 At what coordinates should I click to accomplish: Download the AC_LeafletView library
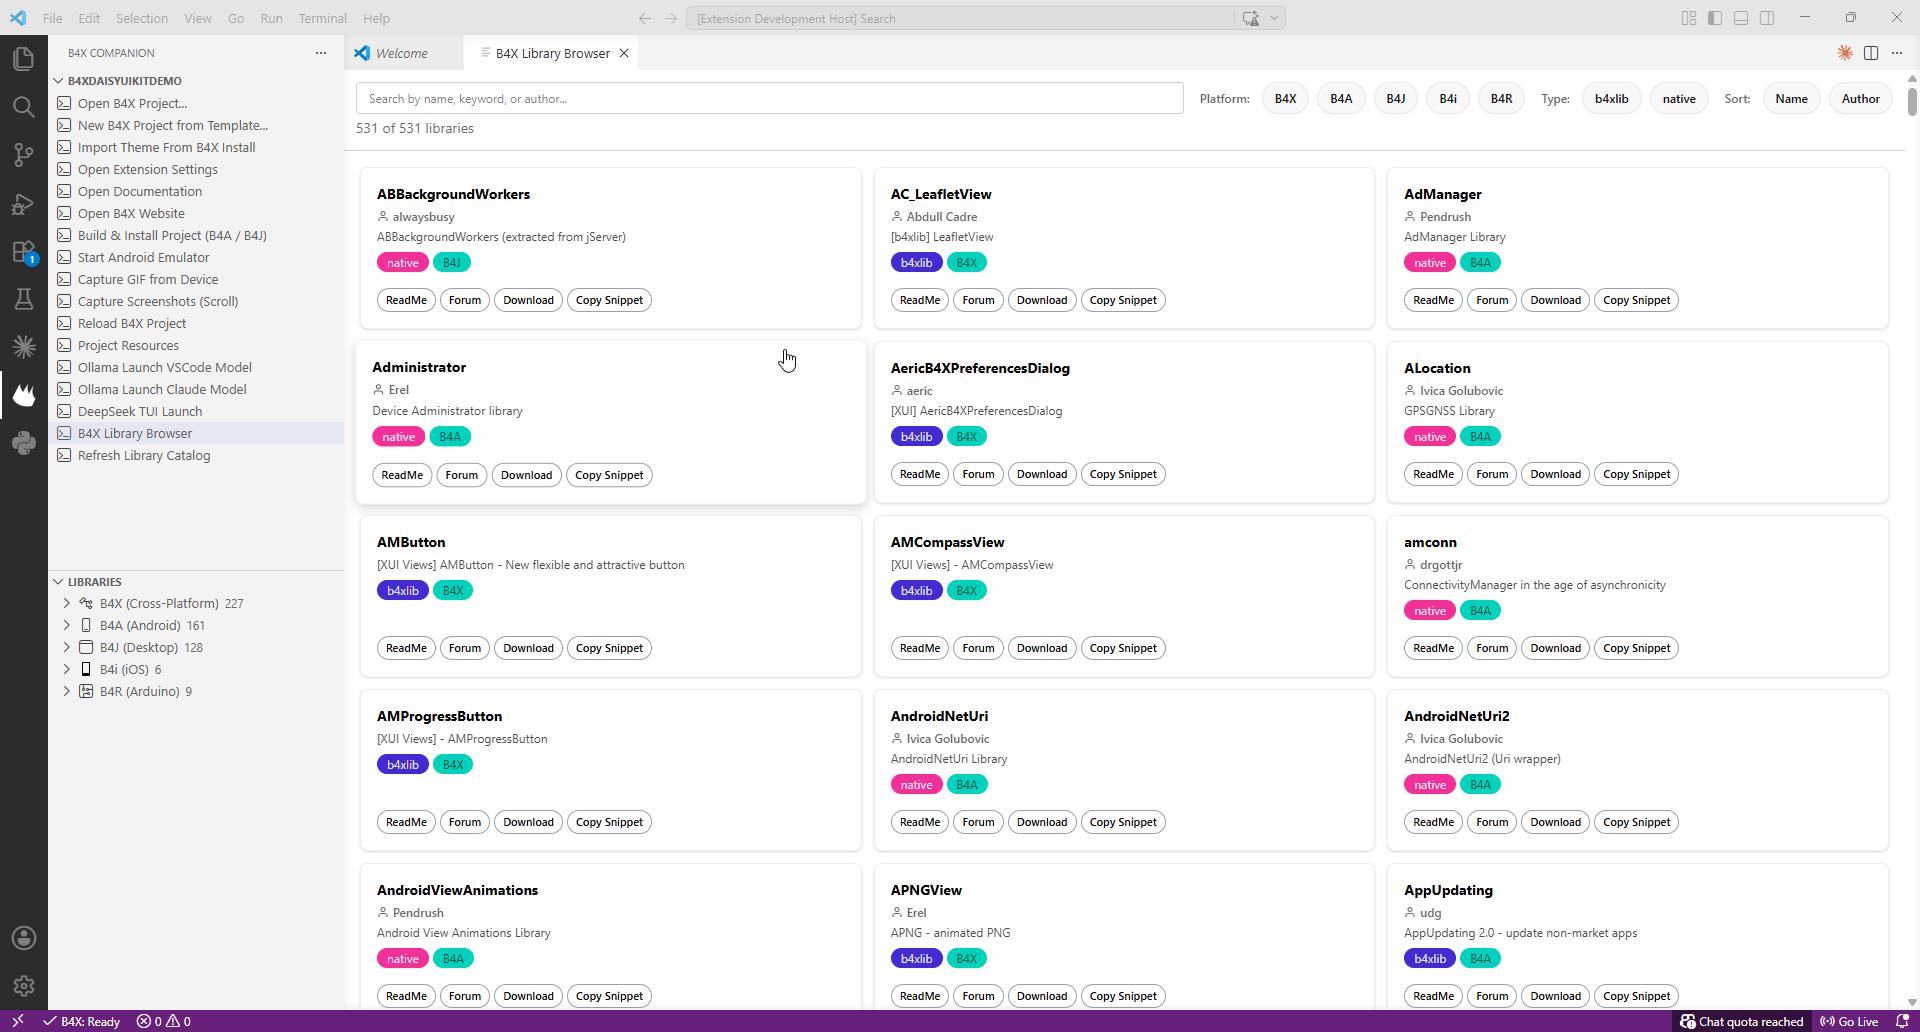tap(1042, 300)
